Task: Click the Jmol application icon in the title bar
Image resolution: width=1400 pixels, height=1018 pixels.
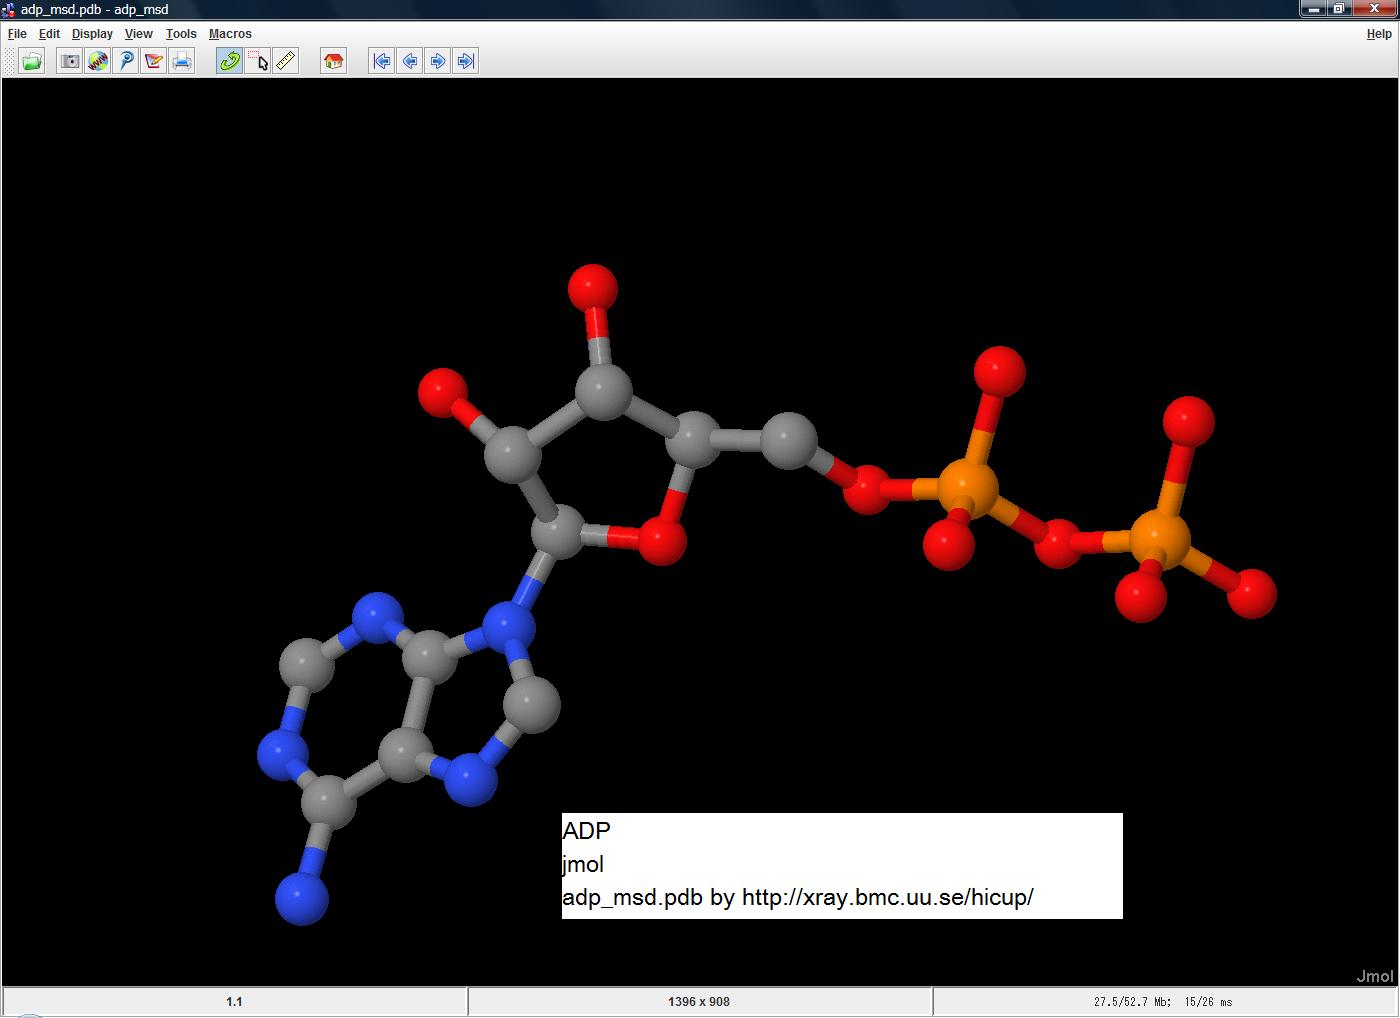Action: click(x=9, y=9)
